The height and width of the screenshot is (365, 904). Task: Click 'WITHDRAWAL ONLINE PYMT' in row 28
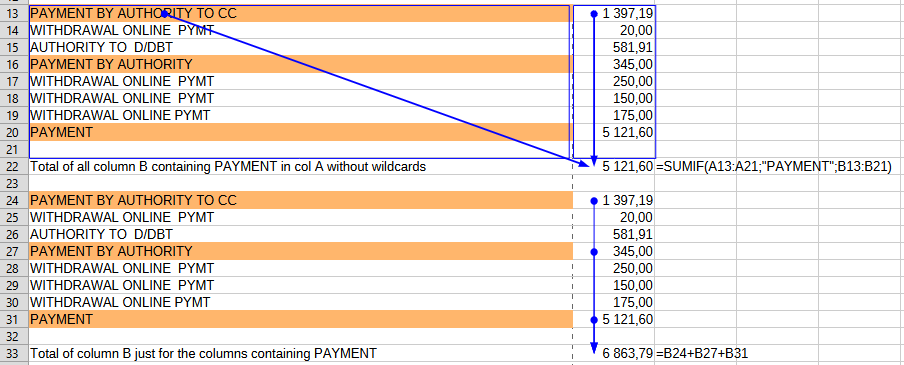(x=122, y=268)
